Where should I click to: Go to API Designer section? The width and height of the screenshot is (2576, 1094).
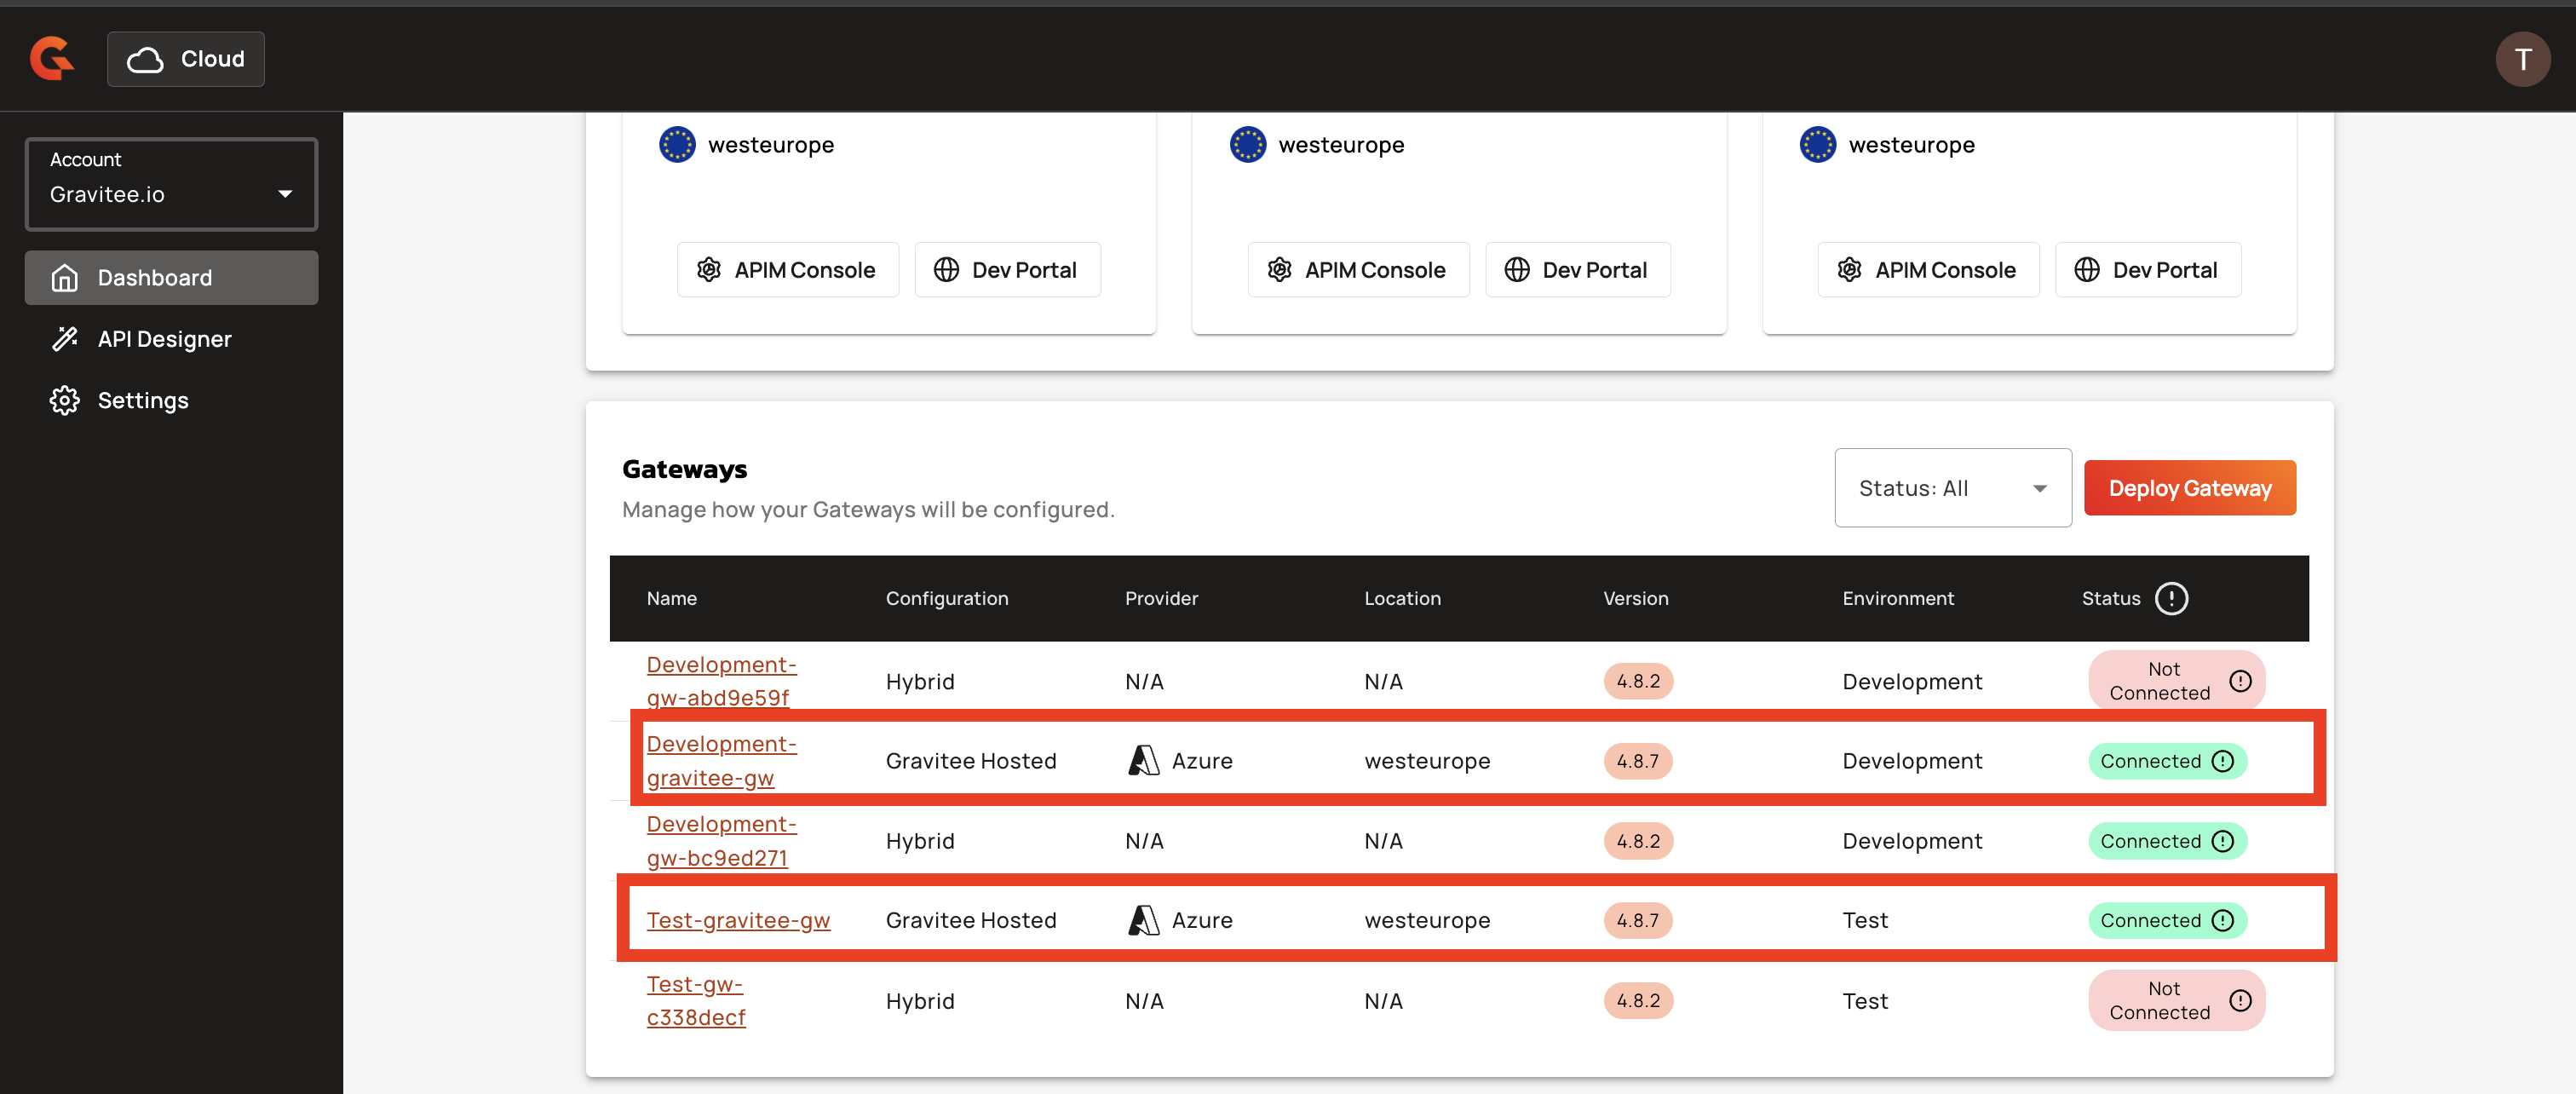(x=164, y=339)
